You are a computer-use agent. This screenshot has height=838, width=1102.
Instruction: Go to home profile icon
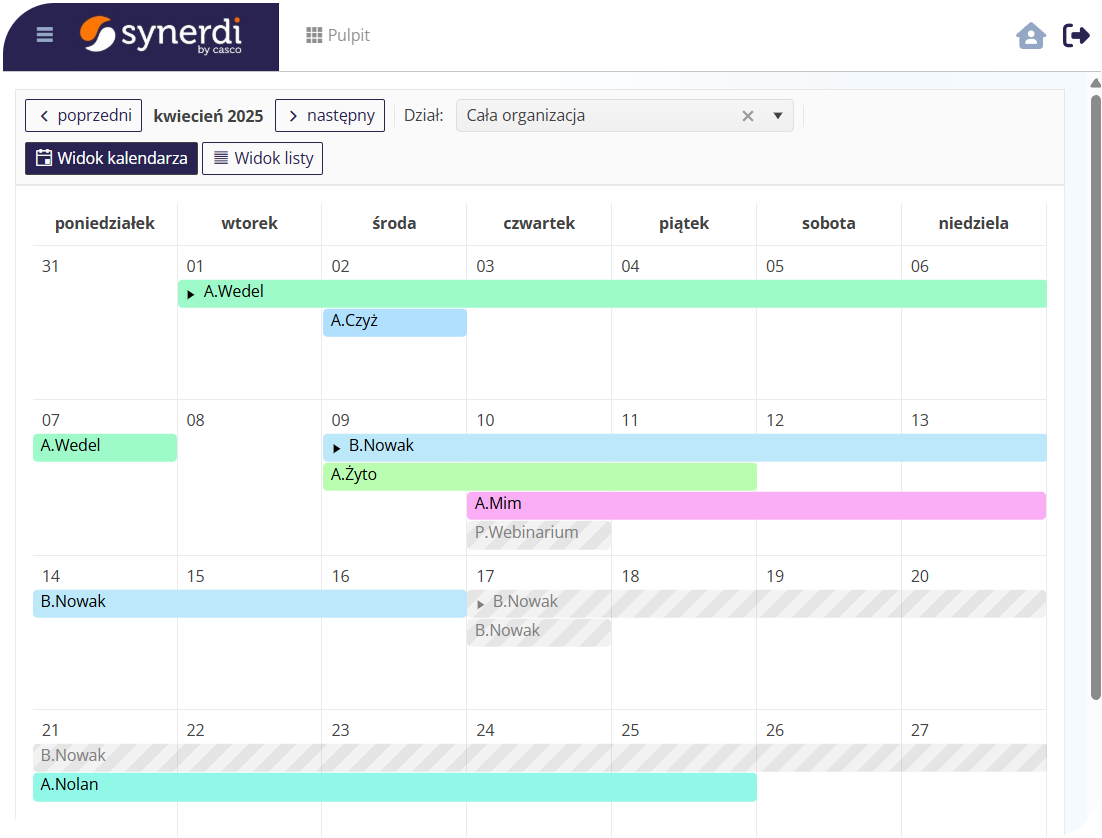click(x=1030, y=35)
